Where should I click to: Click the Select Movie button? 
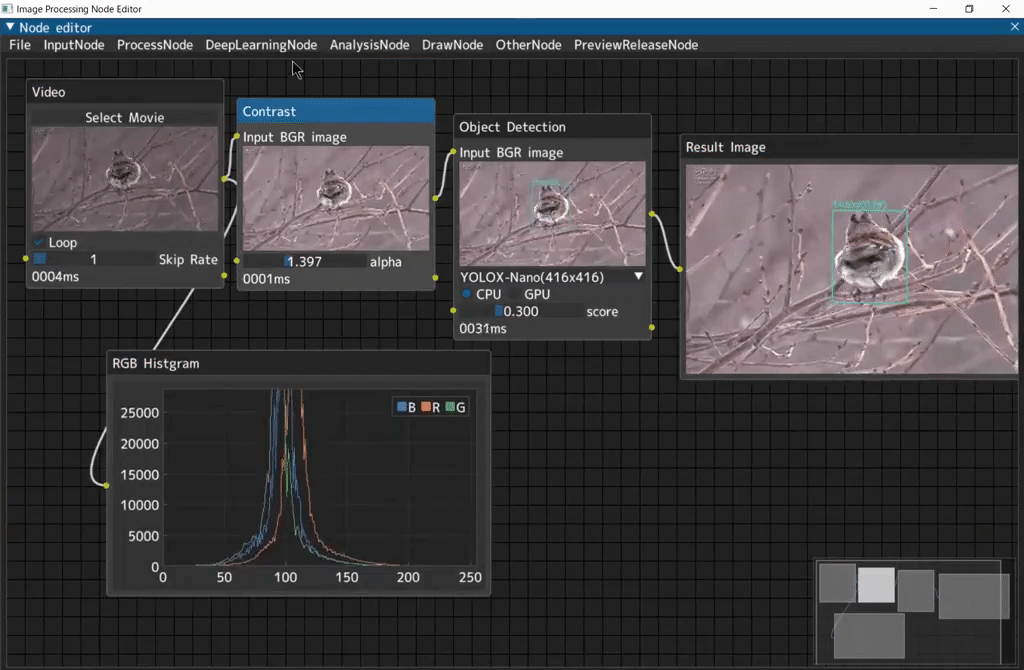tap(124, 117)
